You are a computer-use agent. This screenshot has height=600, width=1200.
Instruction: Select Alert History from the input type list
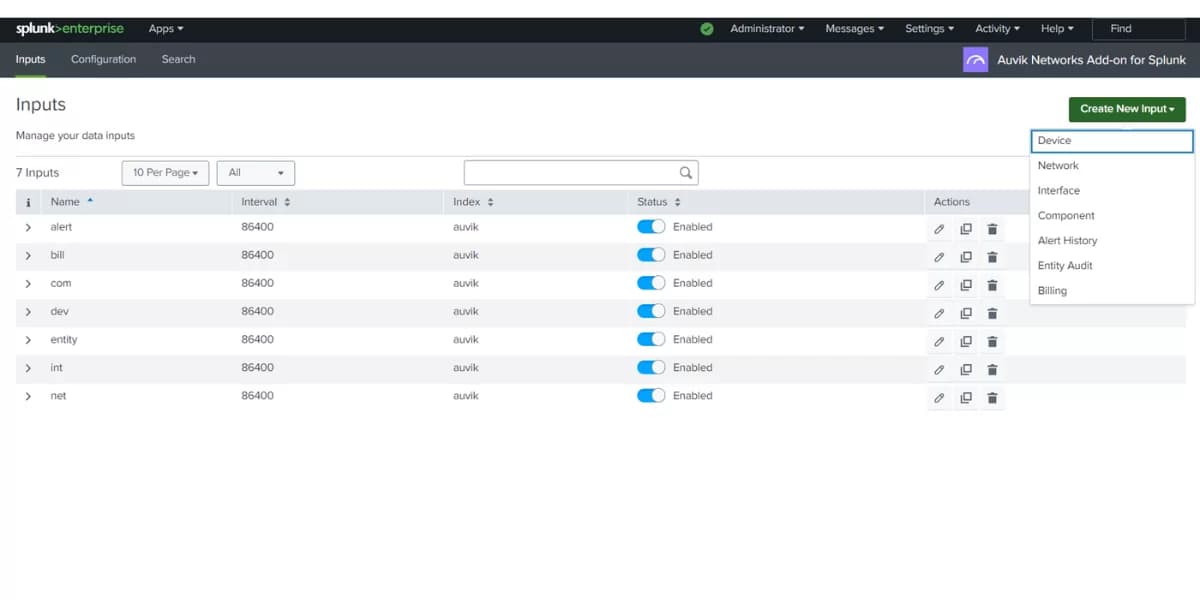point(1067,240)
